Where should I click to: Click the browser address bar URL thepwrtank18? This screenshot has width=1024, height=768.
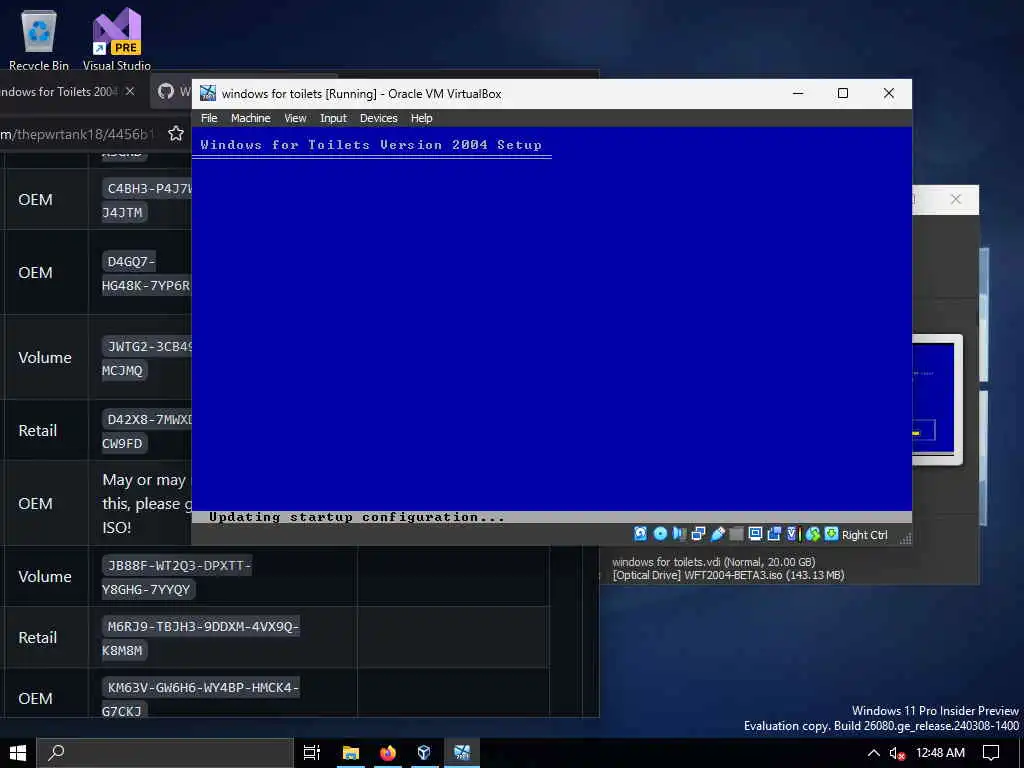click(77, 134)
